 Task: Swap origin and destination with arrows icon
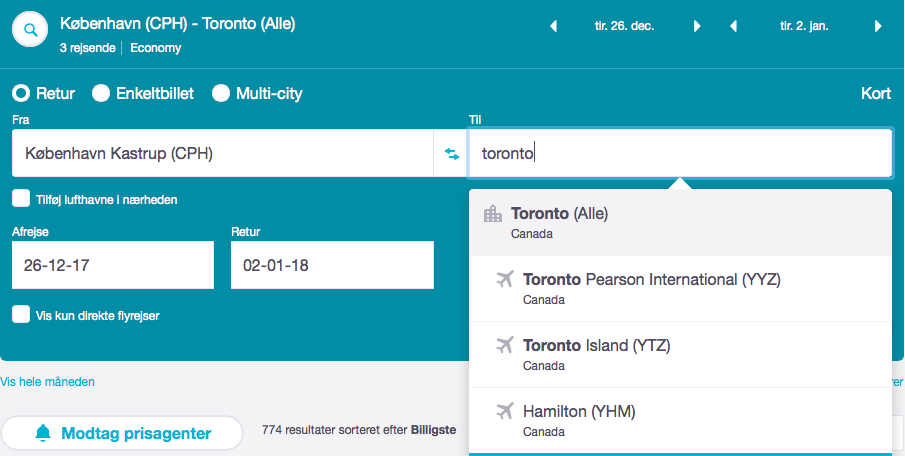coord(452,154)
